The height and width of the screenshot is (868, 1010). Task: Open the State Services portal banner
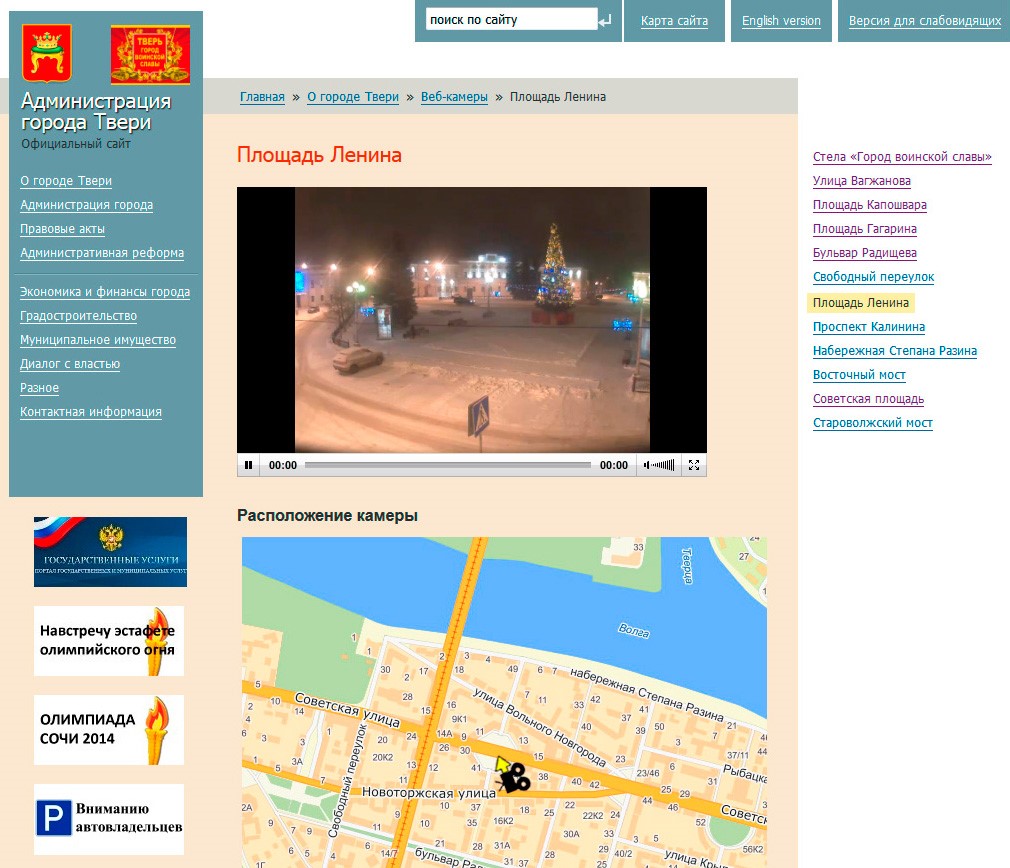[110, 551]
